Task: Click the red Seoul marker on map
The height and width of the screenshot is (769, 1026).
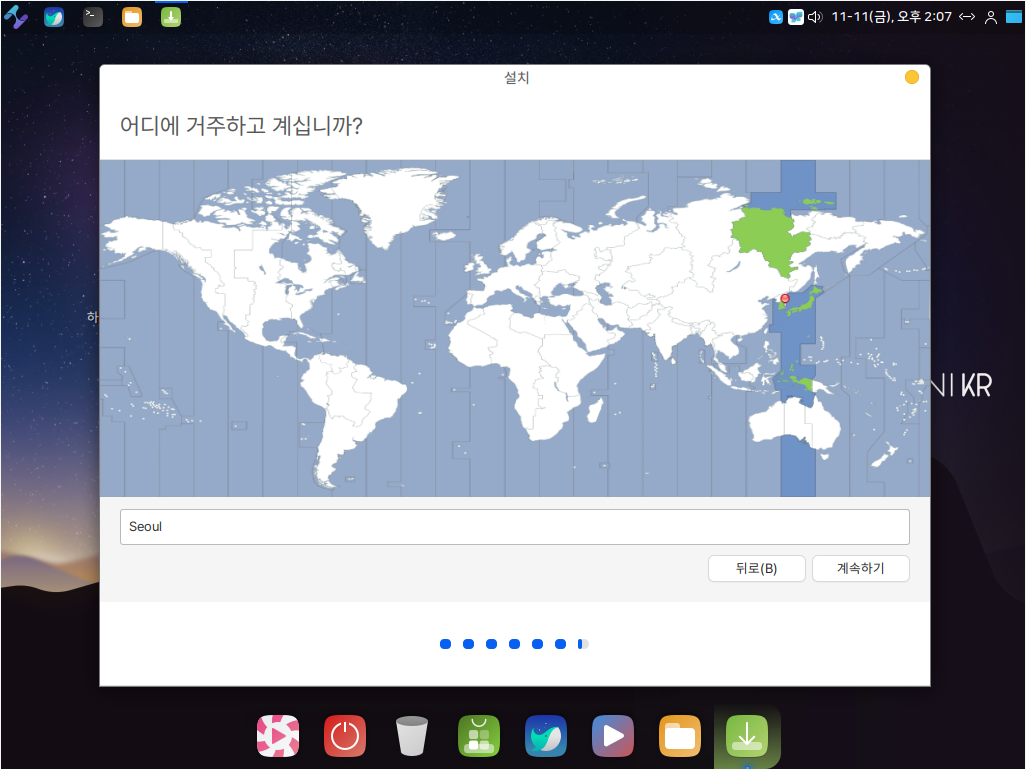Action: (785, 298)
